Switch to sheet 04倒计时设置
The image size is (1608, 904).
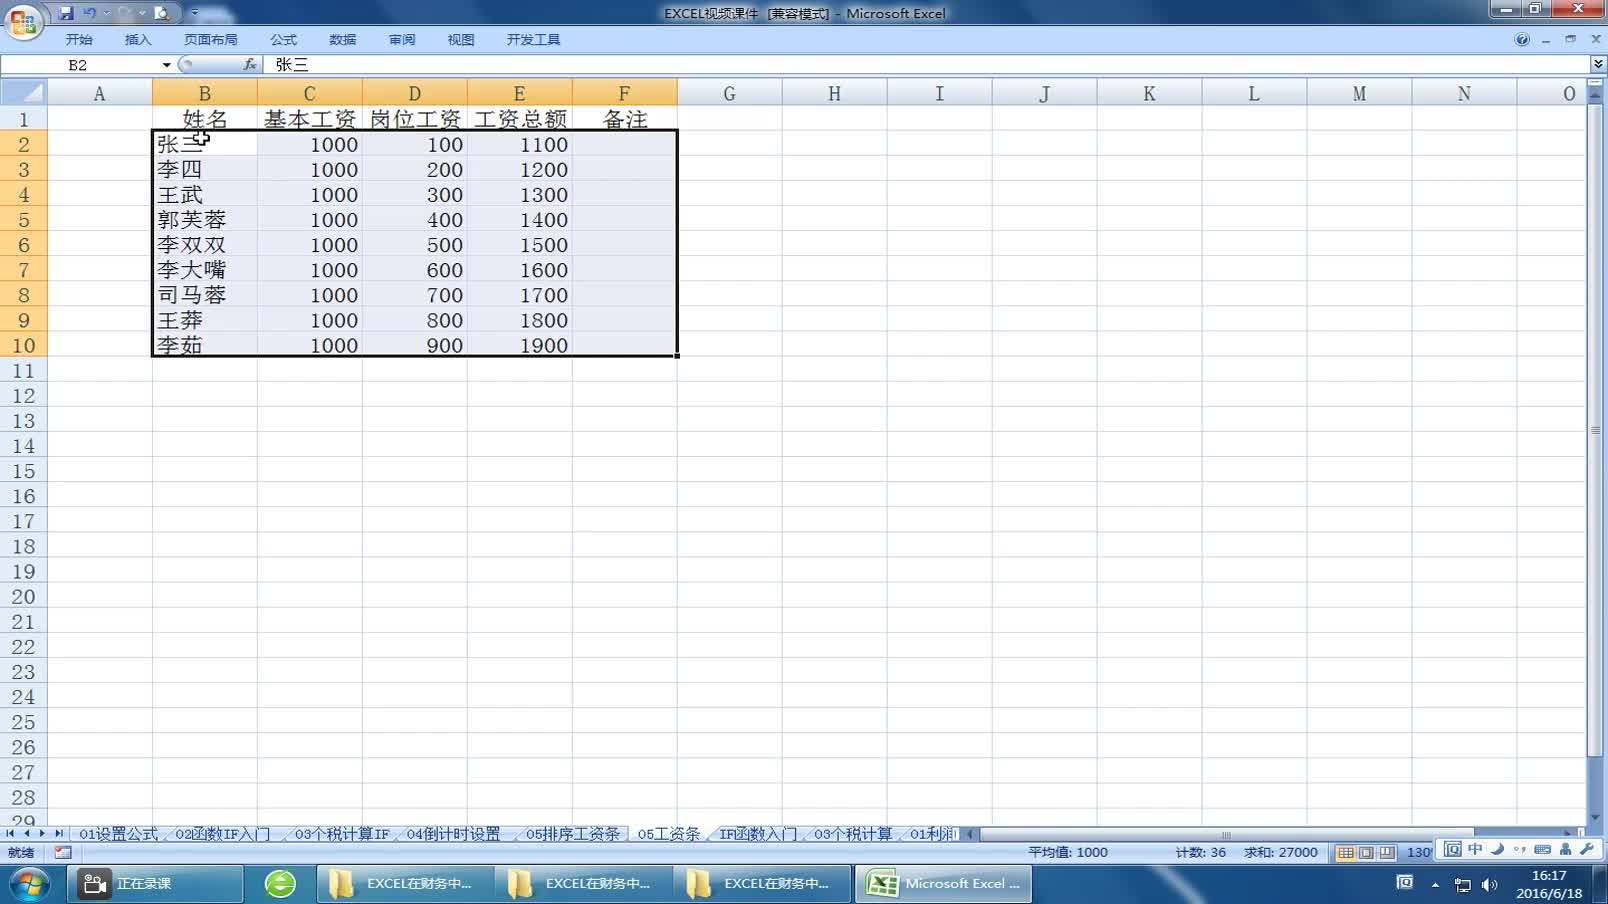coord(453,834)
